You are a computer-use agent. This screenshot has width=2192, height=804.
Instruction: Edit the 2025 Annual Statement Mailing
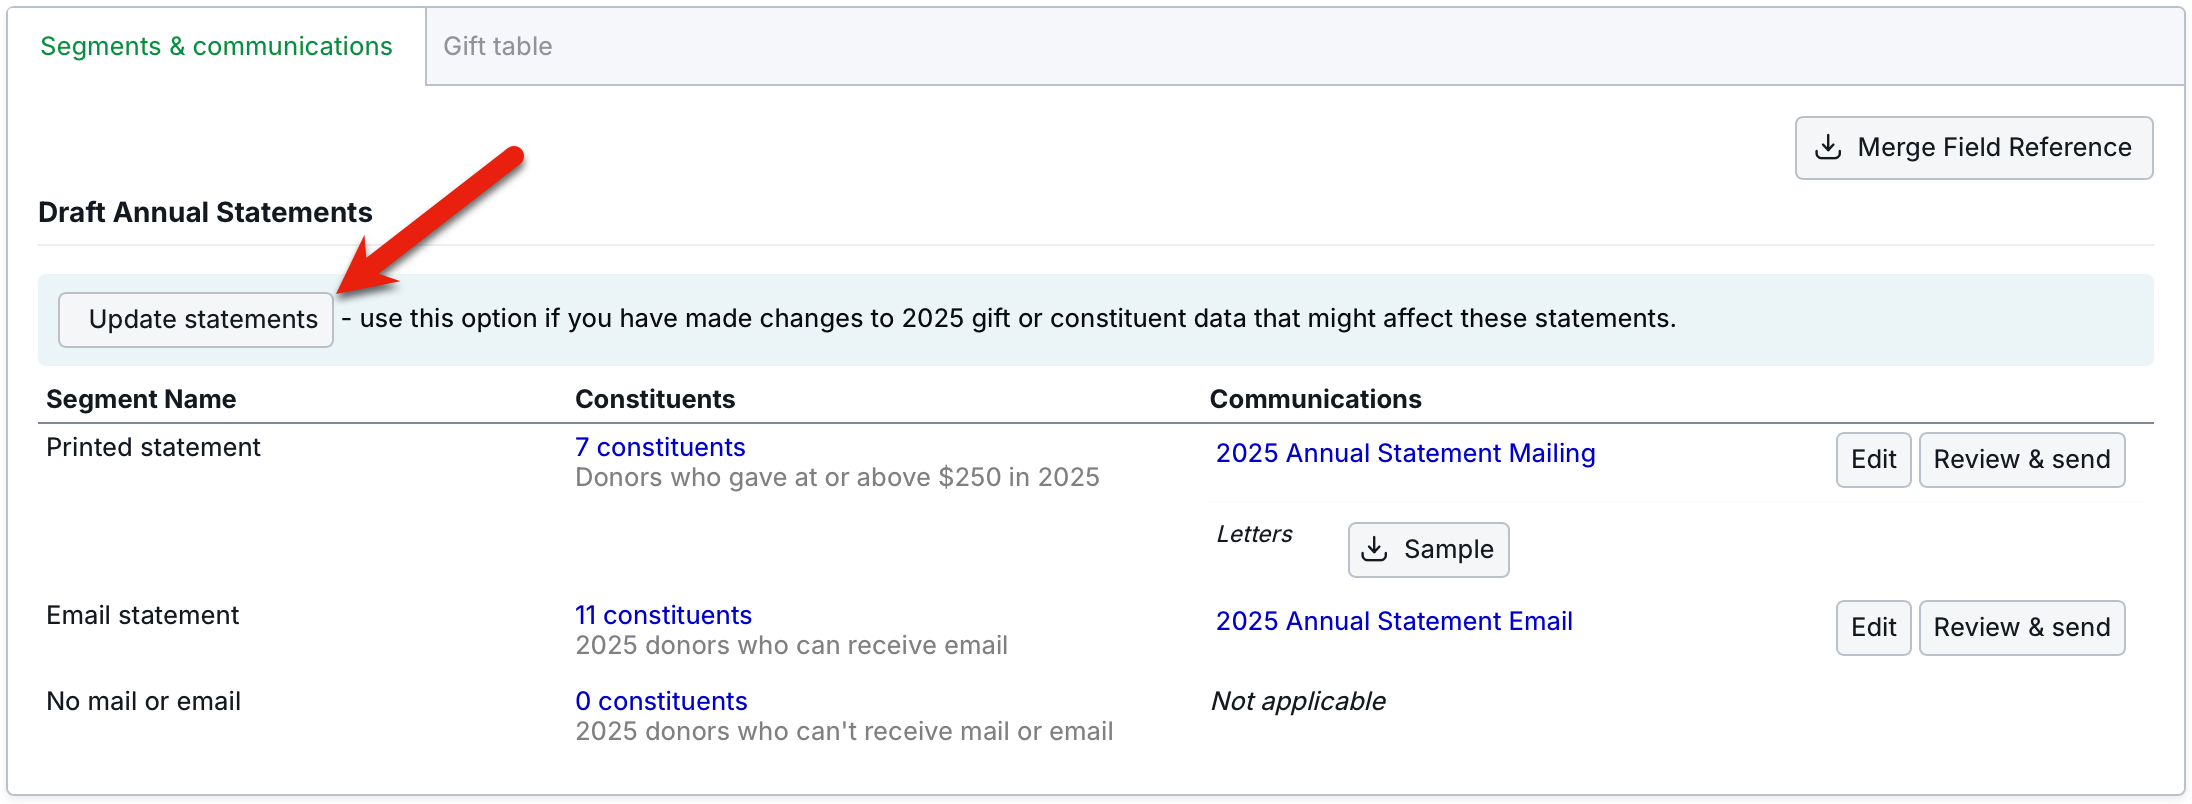pyautogui.click(x=1872, y=460)
